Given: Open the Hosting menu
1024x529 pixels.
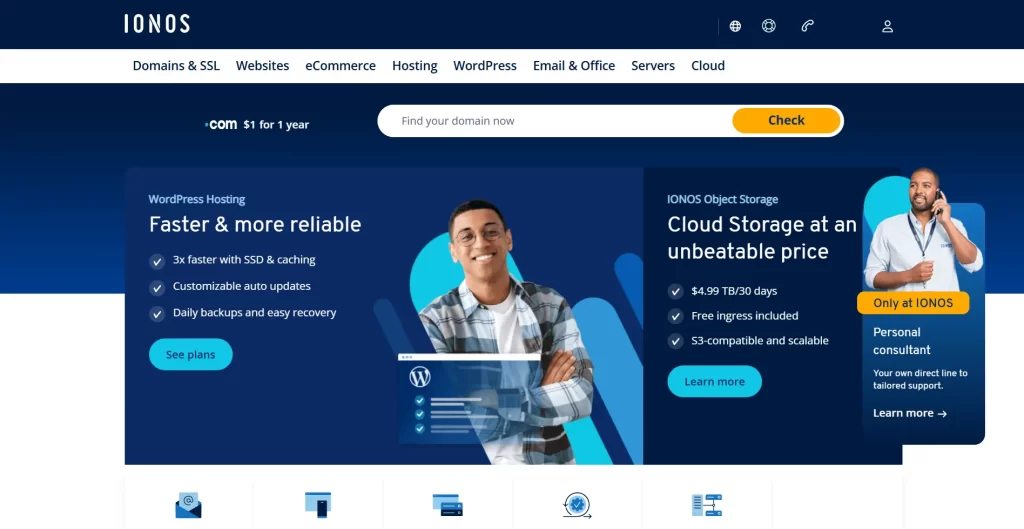Looking at the screenshot, I should click(x=415, y=65).
